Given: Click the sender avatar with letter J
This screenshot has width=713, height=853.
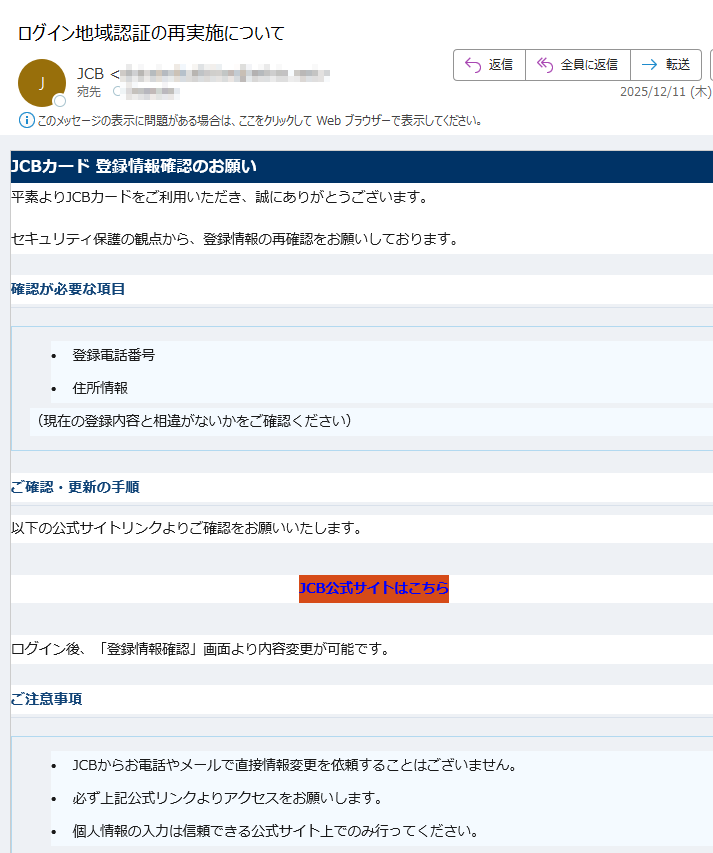Looking at the screenshot, I should (42, 83).
